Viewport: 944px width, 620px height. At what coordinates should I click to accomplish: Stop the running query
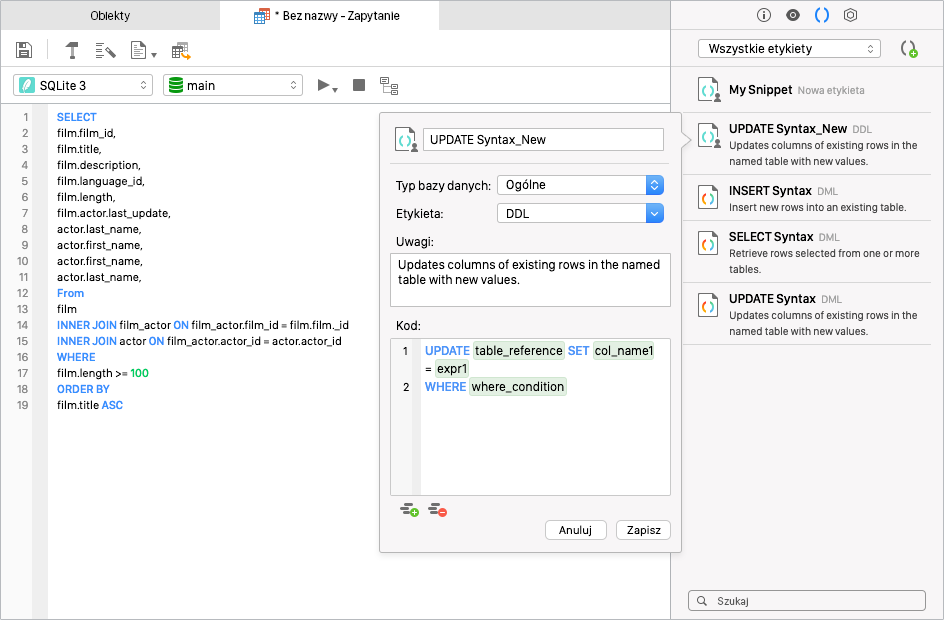(359, 85)
